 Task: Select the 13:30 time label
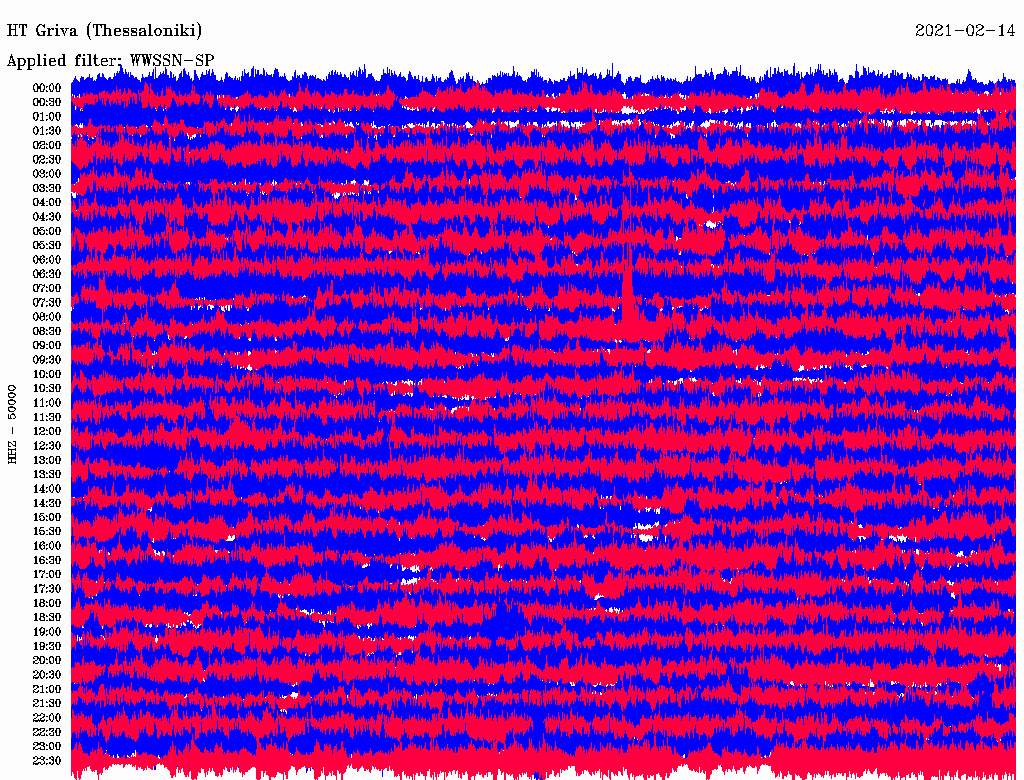(x=47, y=474)
